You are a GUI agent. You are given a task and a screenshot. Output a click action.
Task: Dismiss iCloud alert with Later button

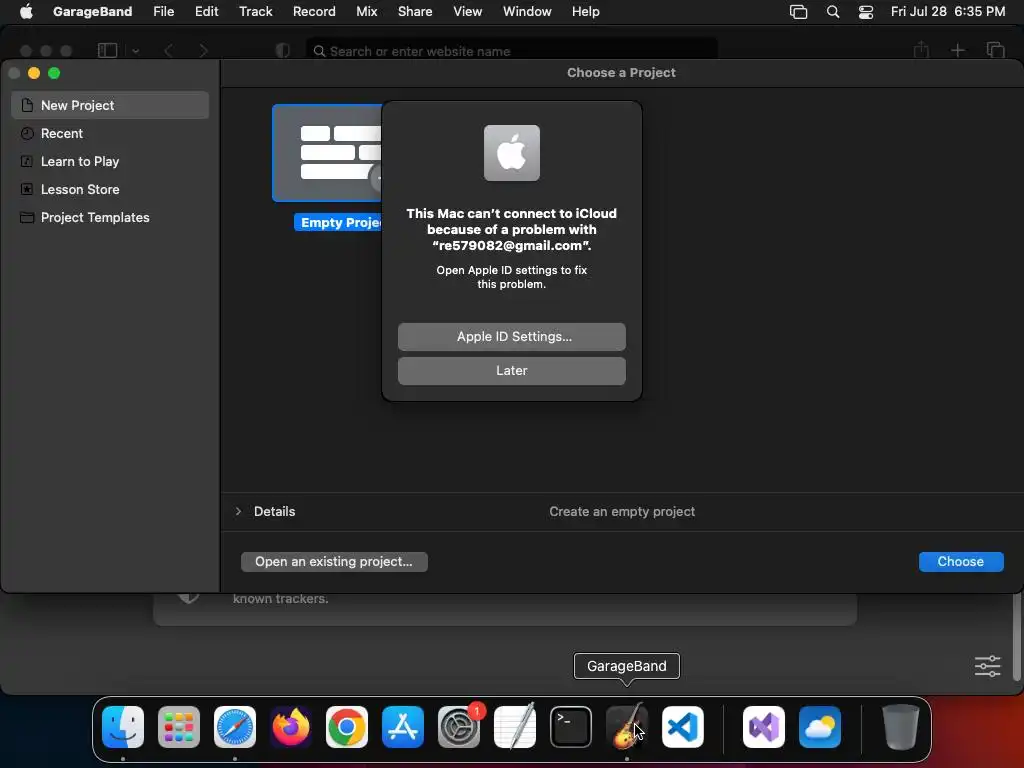pyautogui.click(x=511, y=370)
